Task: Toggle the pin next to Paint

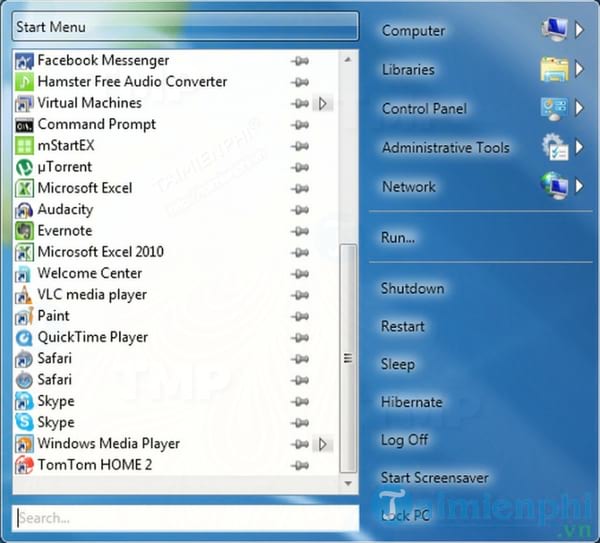Action: point(299,316)
